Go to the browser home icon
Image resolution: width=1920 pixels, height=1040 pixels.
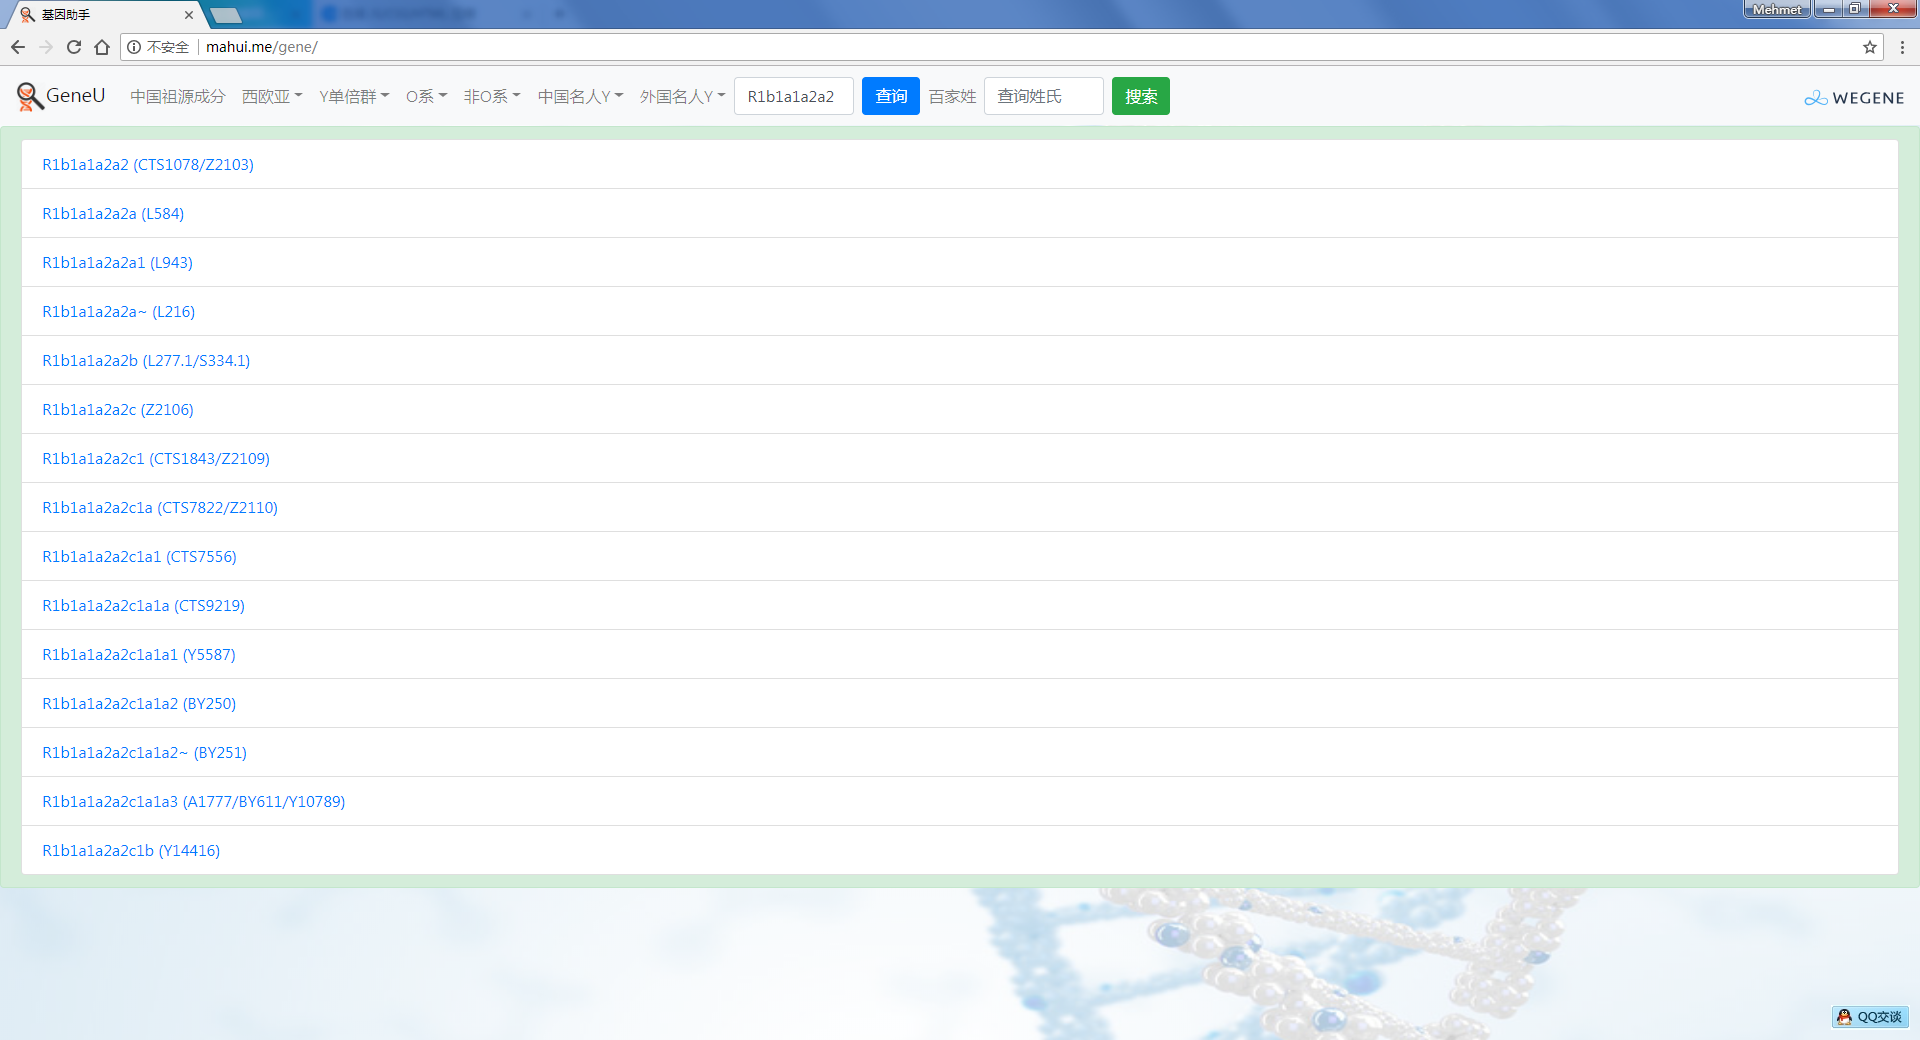tap(102, 47)
